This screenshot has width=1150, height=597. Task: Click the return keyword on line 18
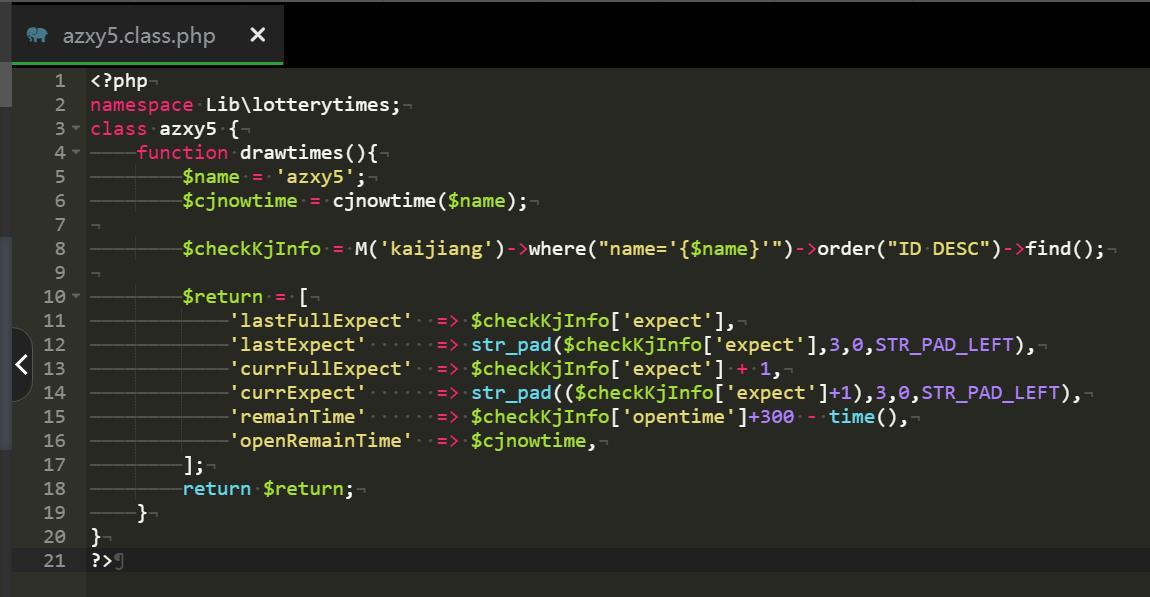(x=216, y=489)
